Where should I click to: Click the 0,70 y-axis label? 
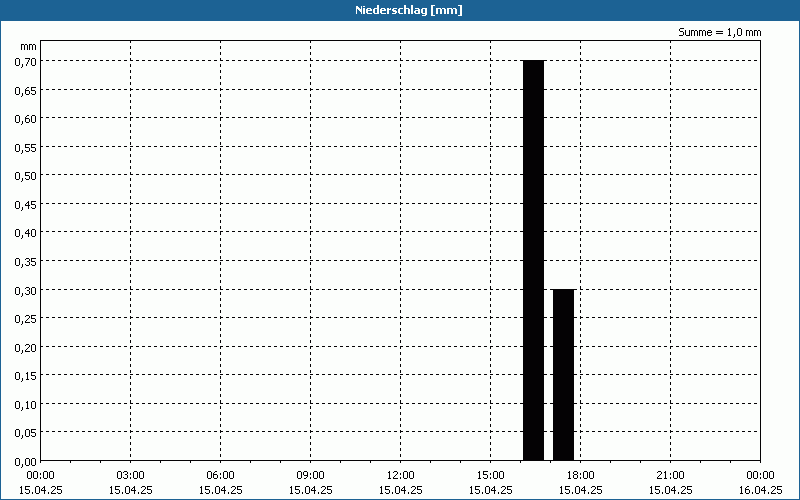point(26,61)
